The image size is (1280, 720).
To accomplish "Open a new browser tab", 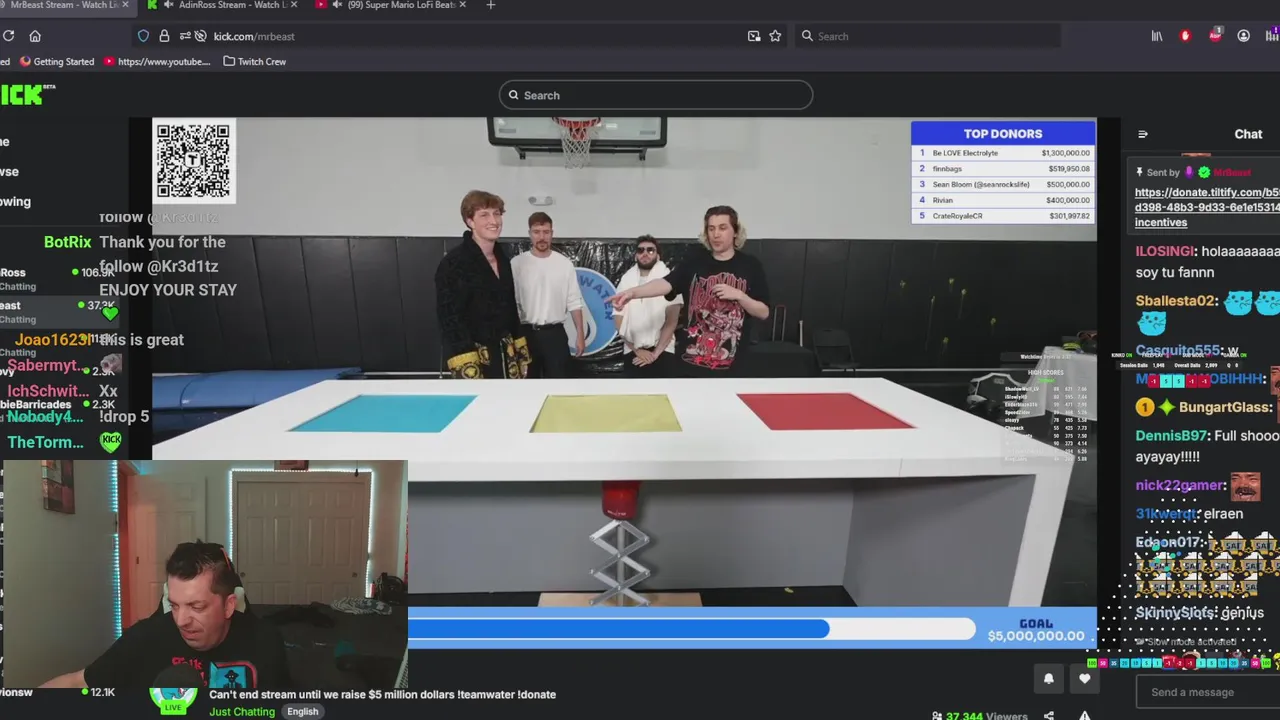I will coord(490,5).
